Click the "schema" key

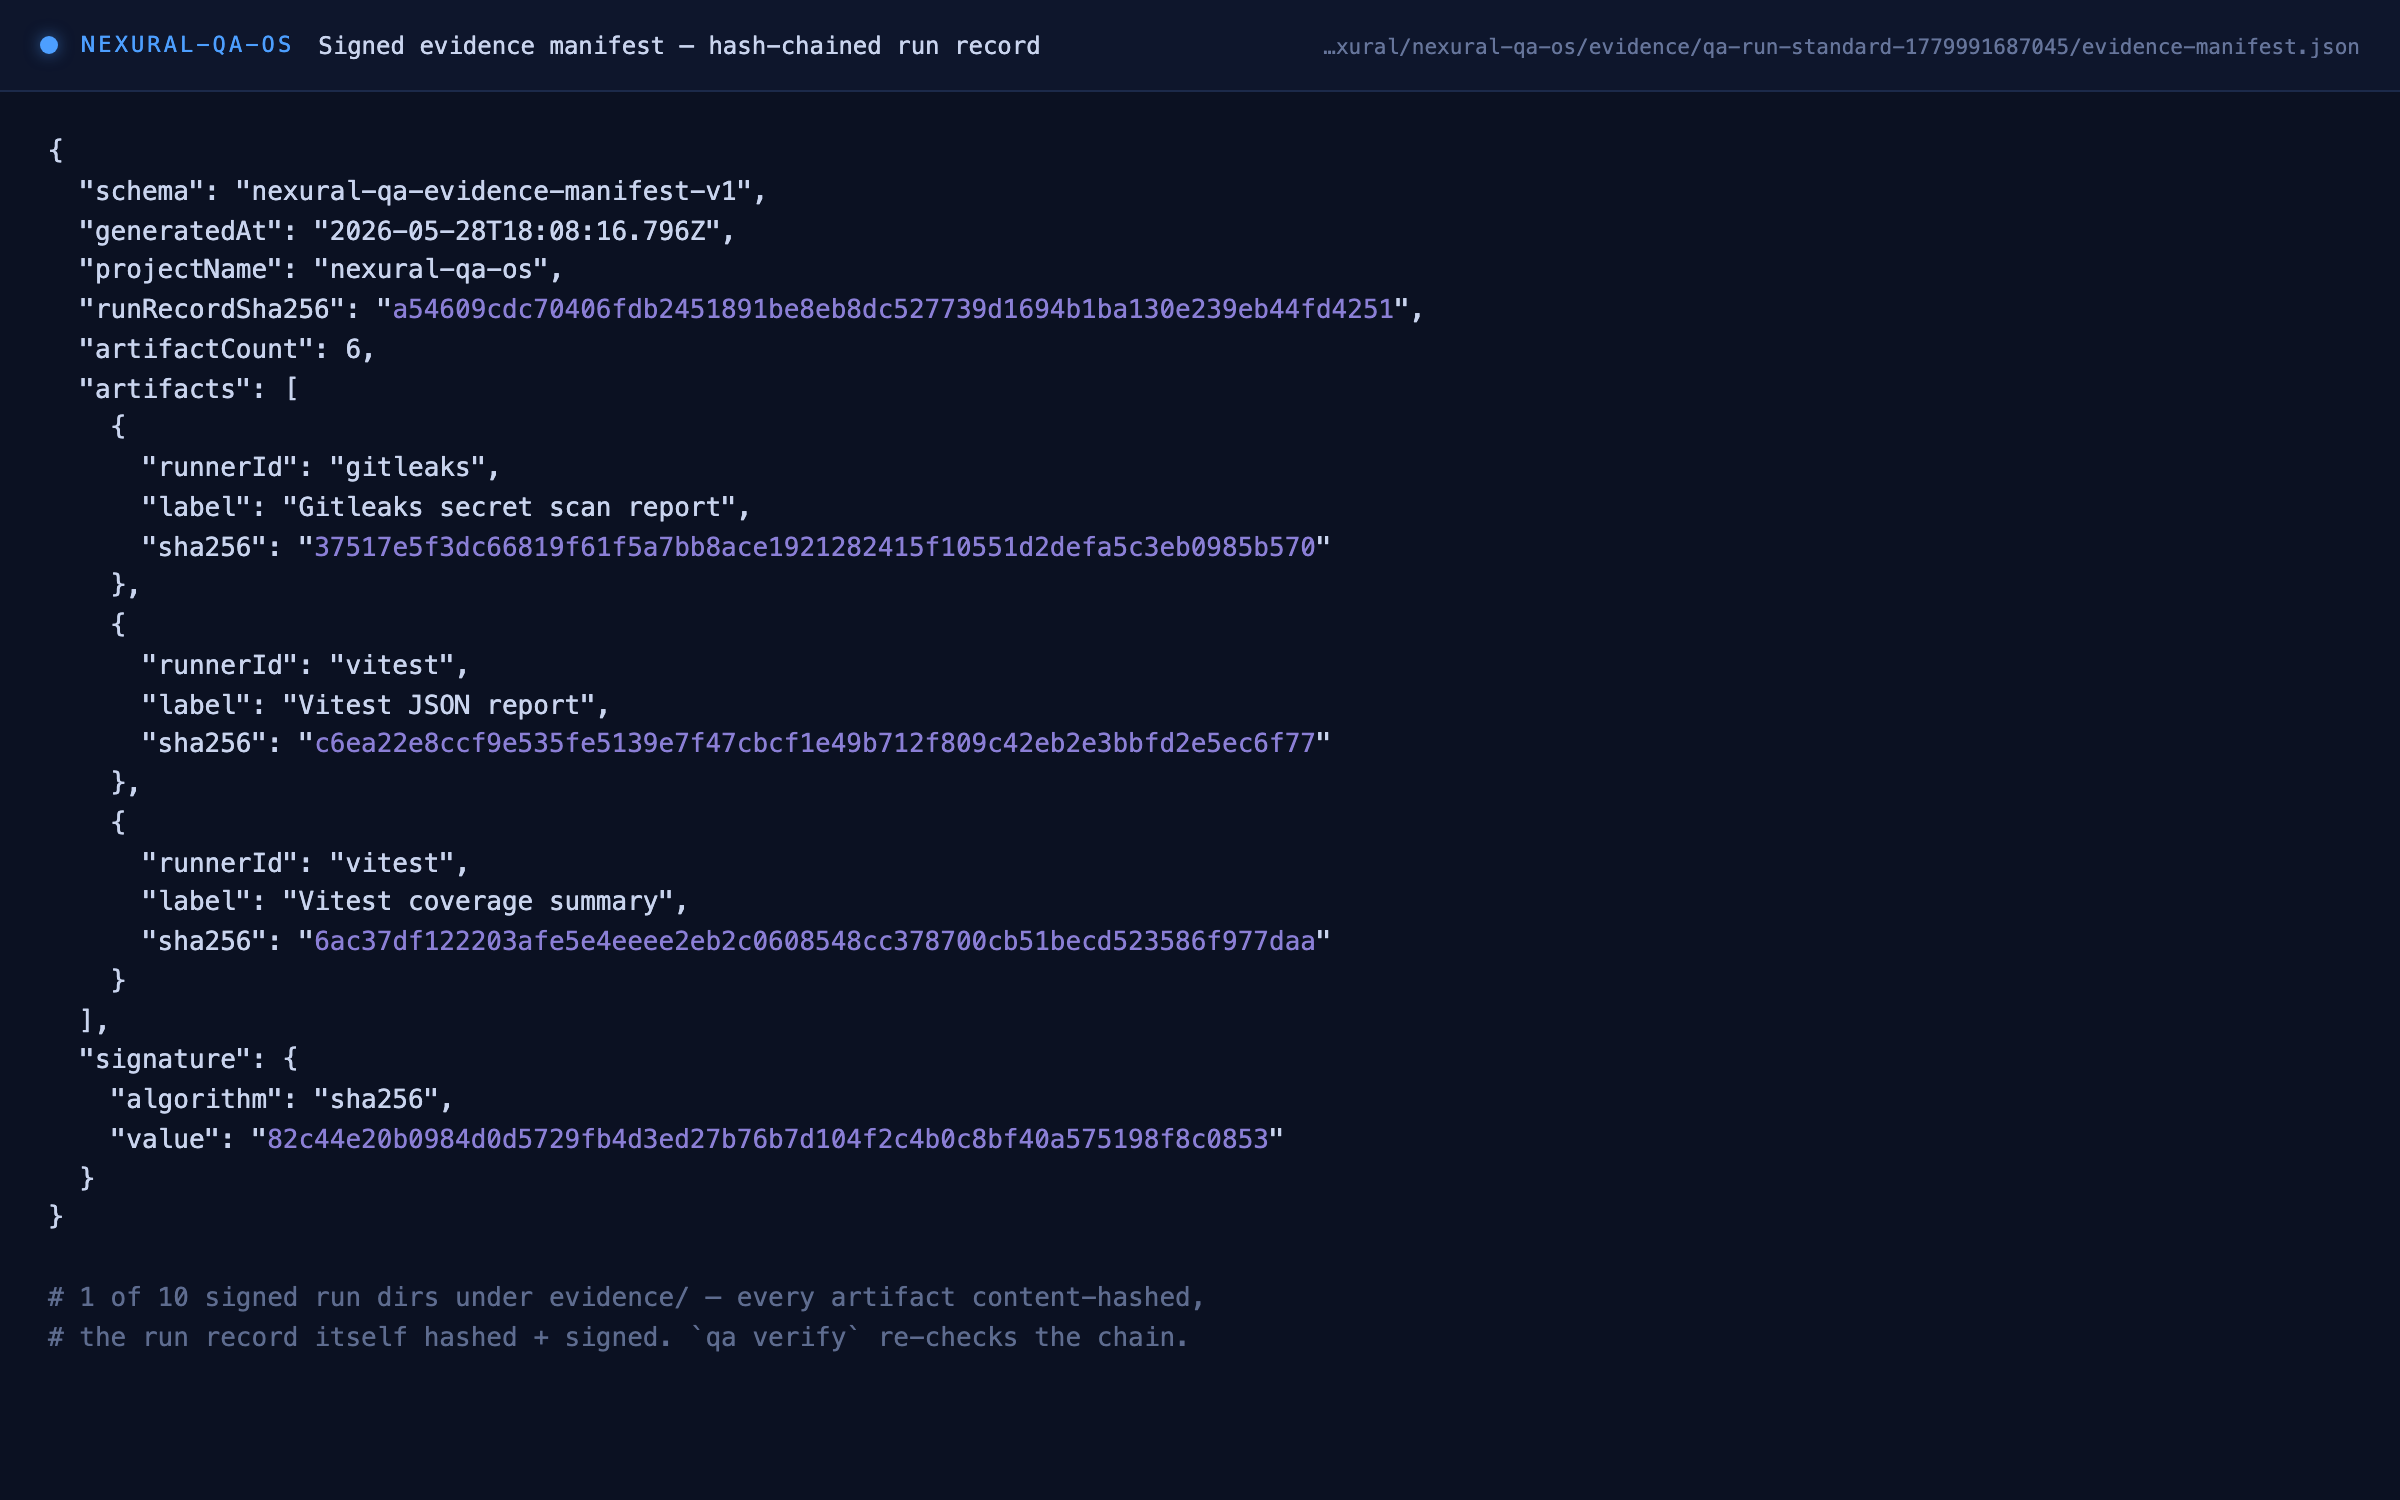(142, 191)
